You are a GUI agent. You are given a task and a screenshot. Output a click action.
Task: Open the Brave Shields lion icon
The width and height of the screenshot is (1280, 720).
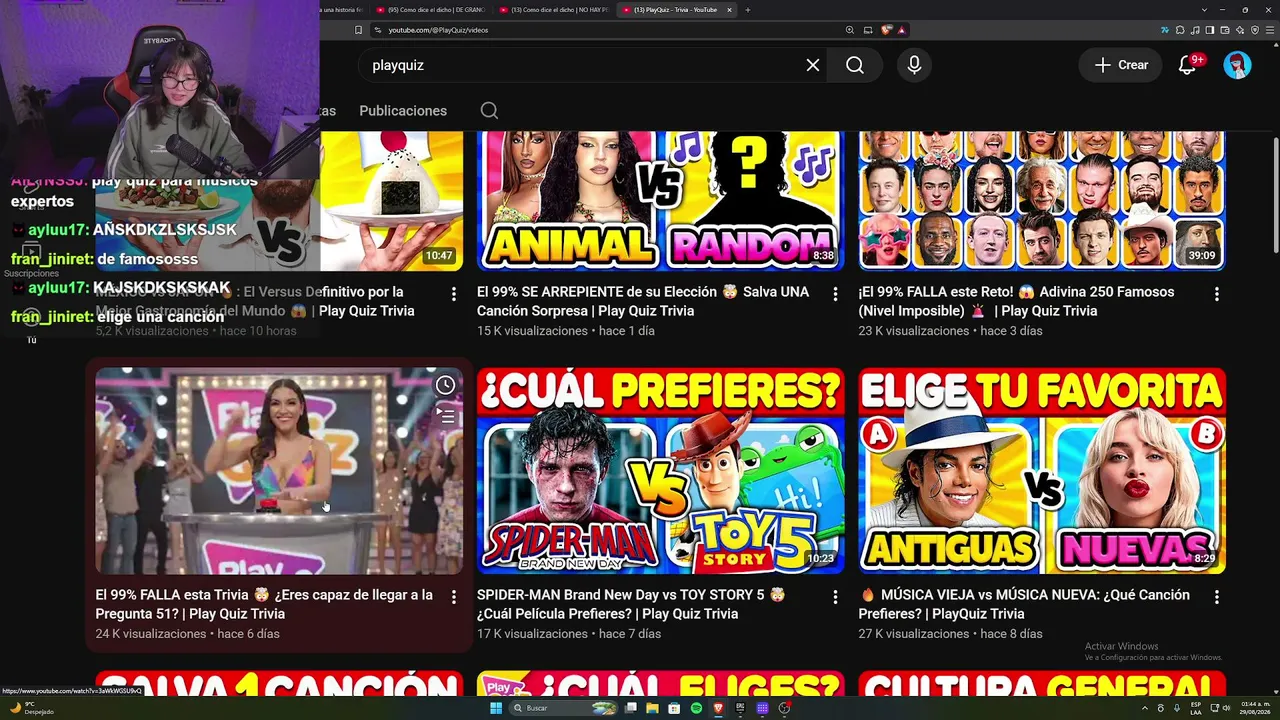pos(886,30)
